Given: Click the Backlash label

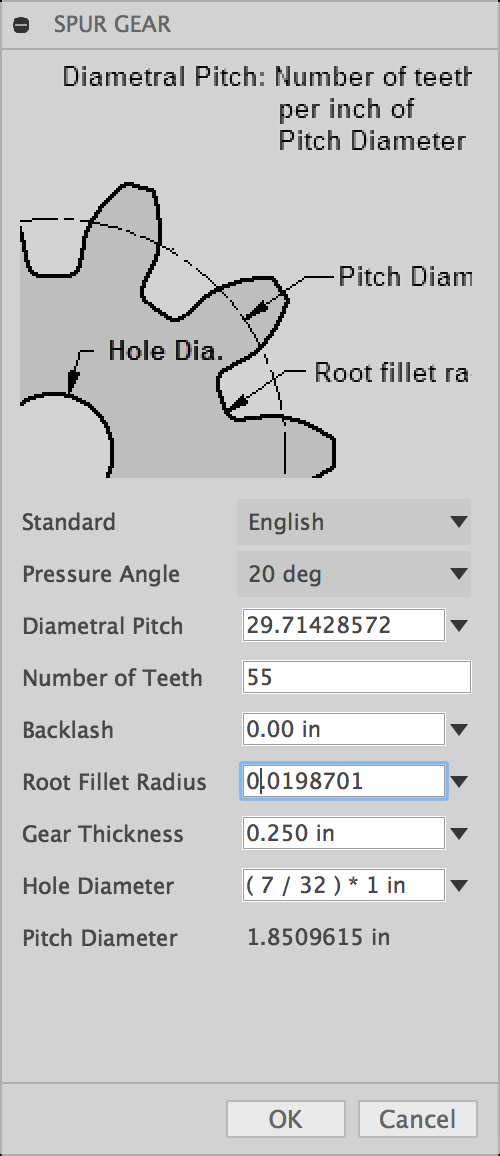Looking at the screenshot, I should point(68,730).
